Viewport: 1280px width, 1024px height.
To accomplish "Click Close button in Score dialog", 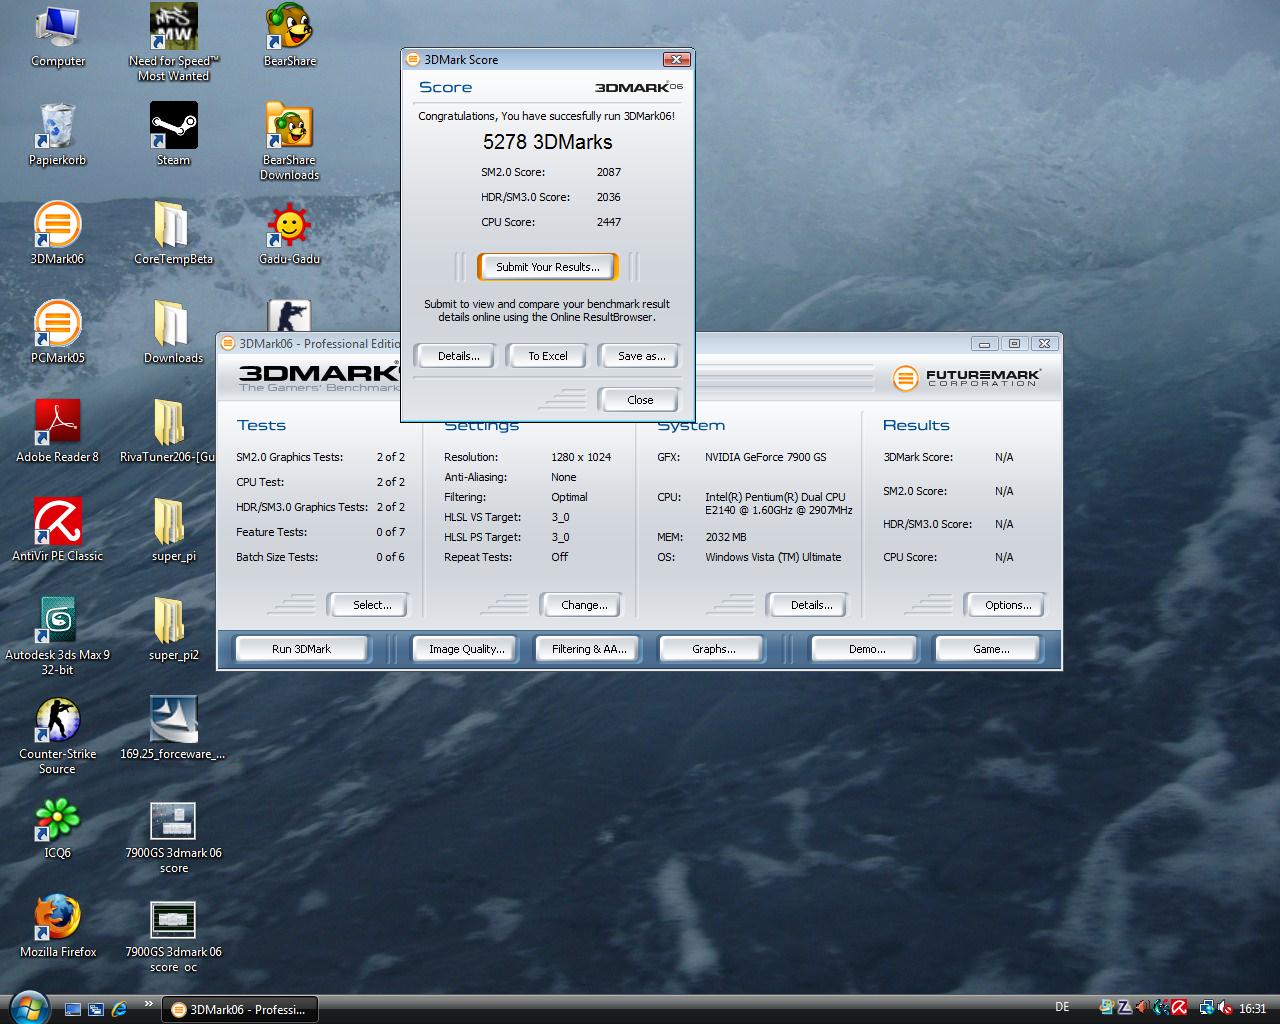I will (640, 400).
